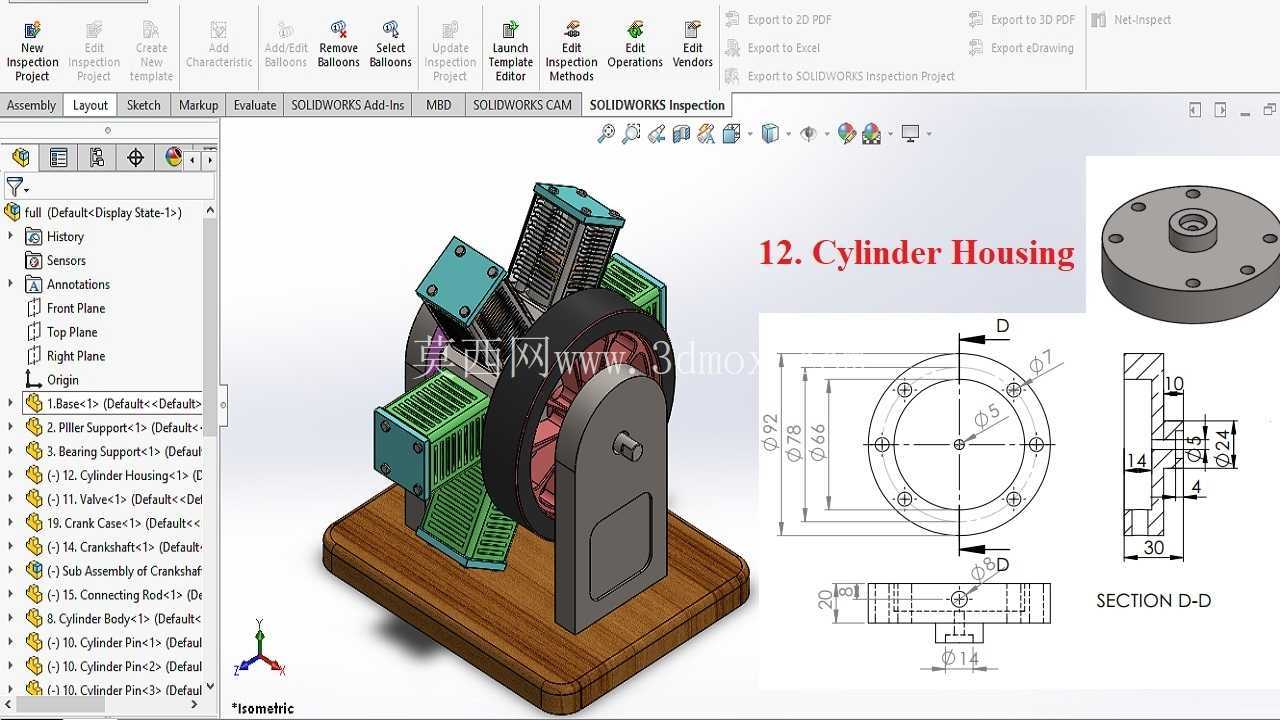Screen dimensions: 1280x720
Task: Select 12. Cylinder Housing<1> component
Action: click(114, 475)
